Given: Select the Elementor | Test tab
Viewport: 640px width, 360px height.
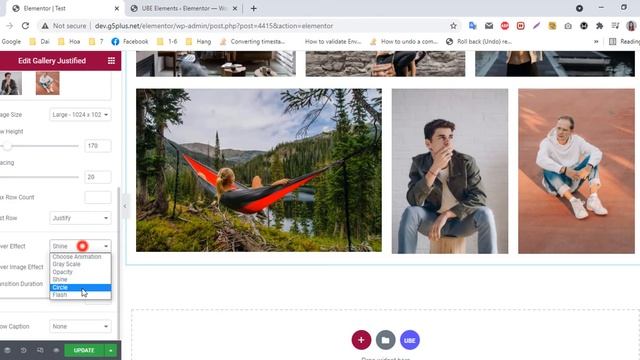Looking at the screenshot, I should pos(64,8).
